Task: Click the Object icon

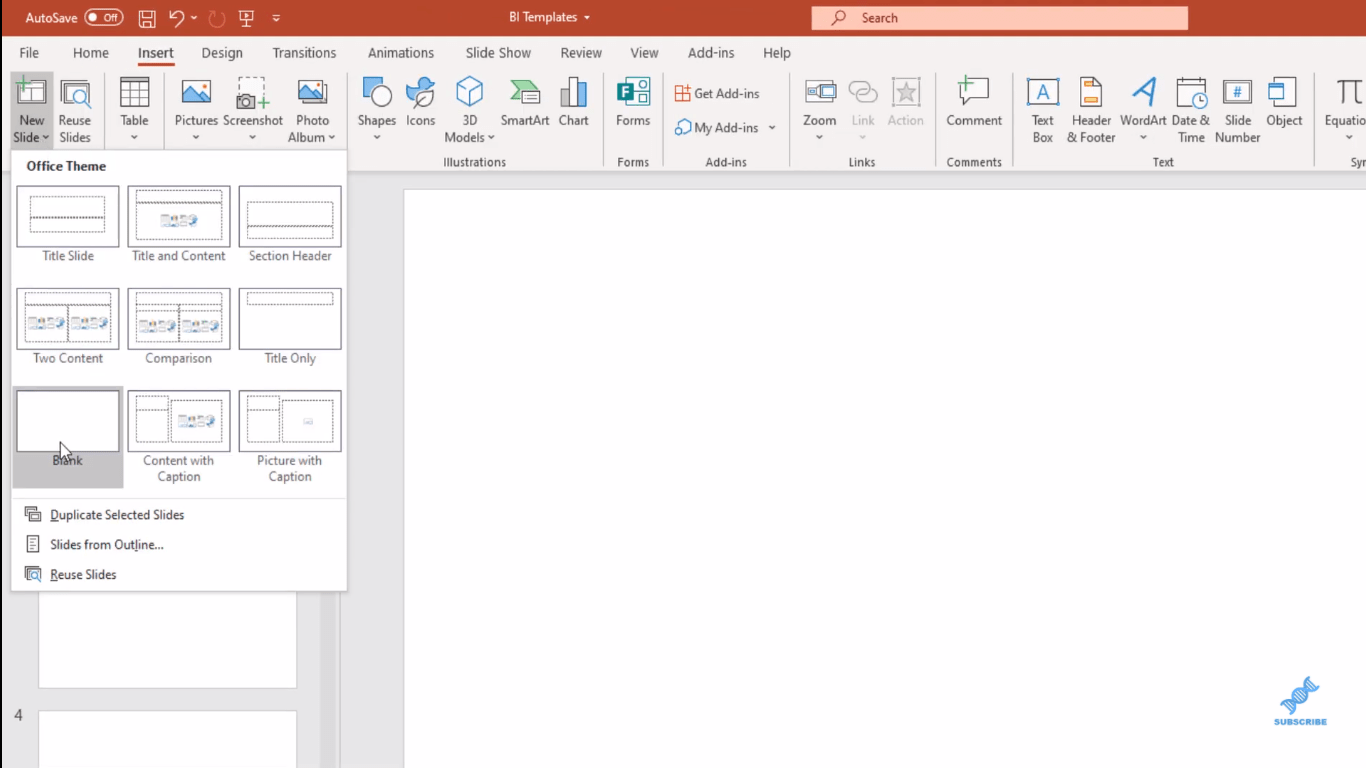Action: click(1284, 93)
